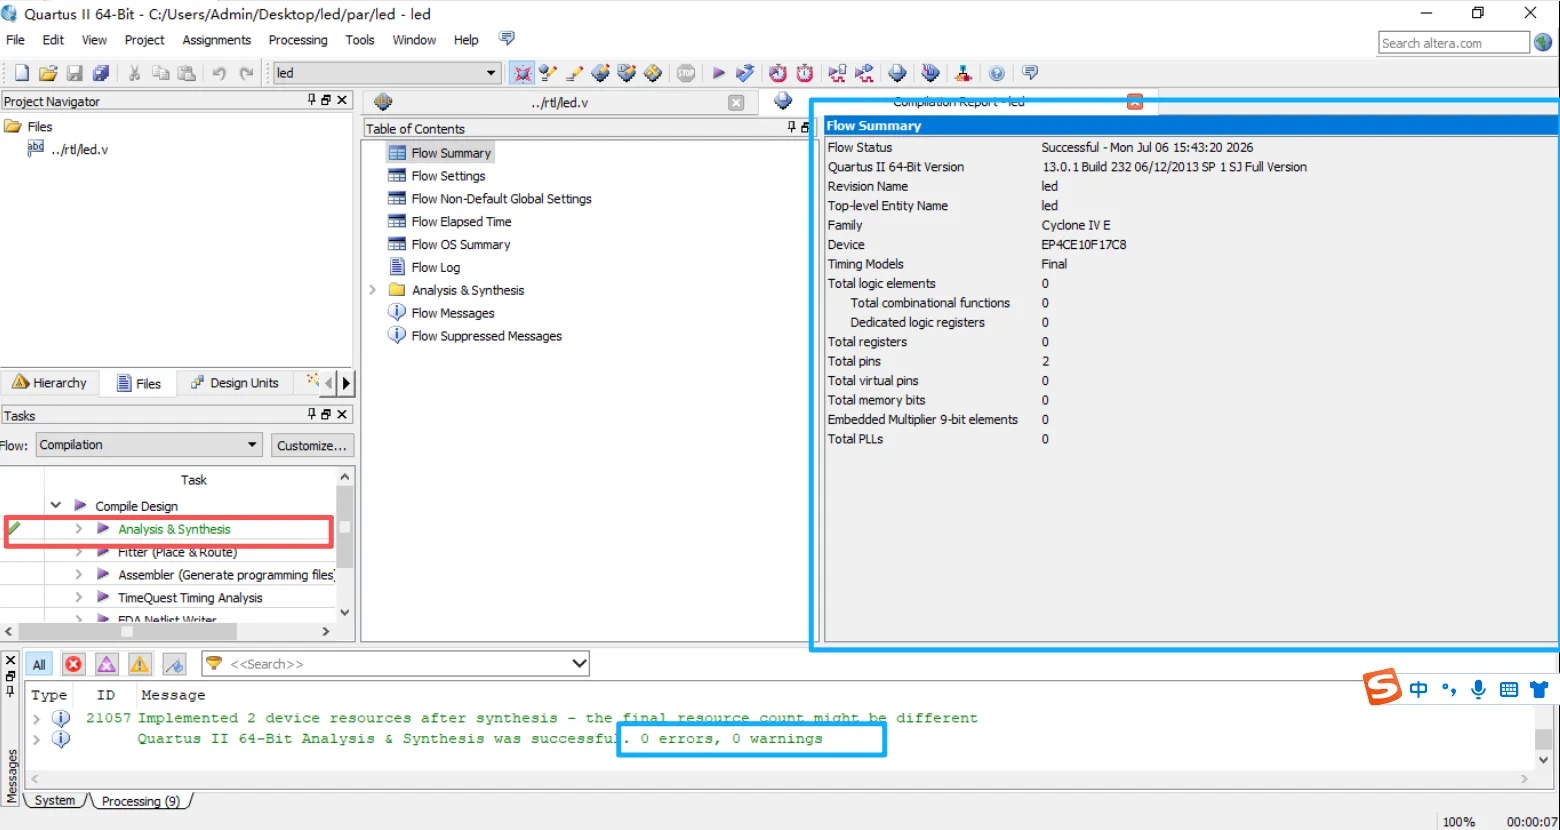Toggle the flagged messages filter icon
The height and width of the screenshot is (830, 1560).
pyautogui.click(x=174, y=664)
